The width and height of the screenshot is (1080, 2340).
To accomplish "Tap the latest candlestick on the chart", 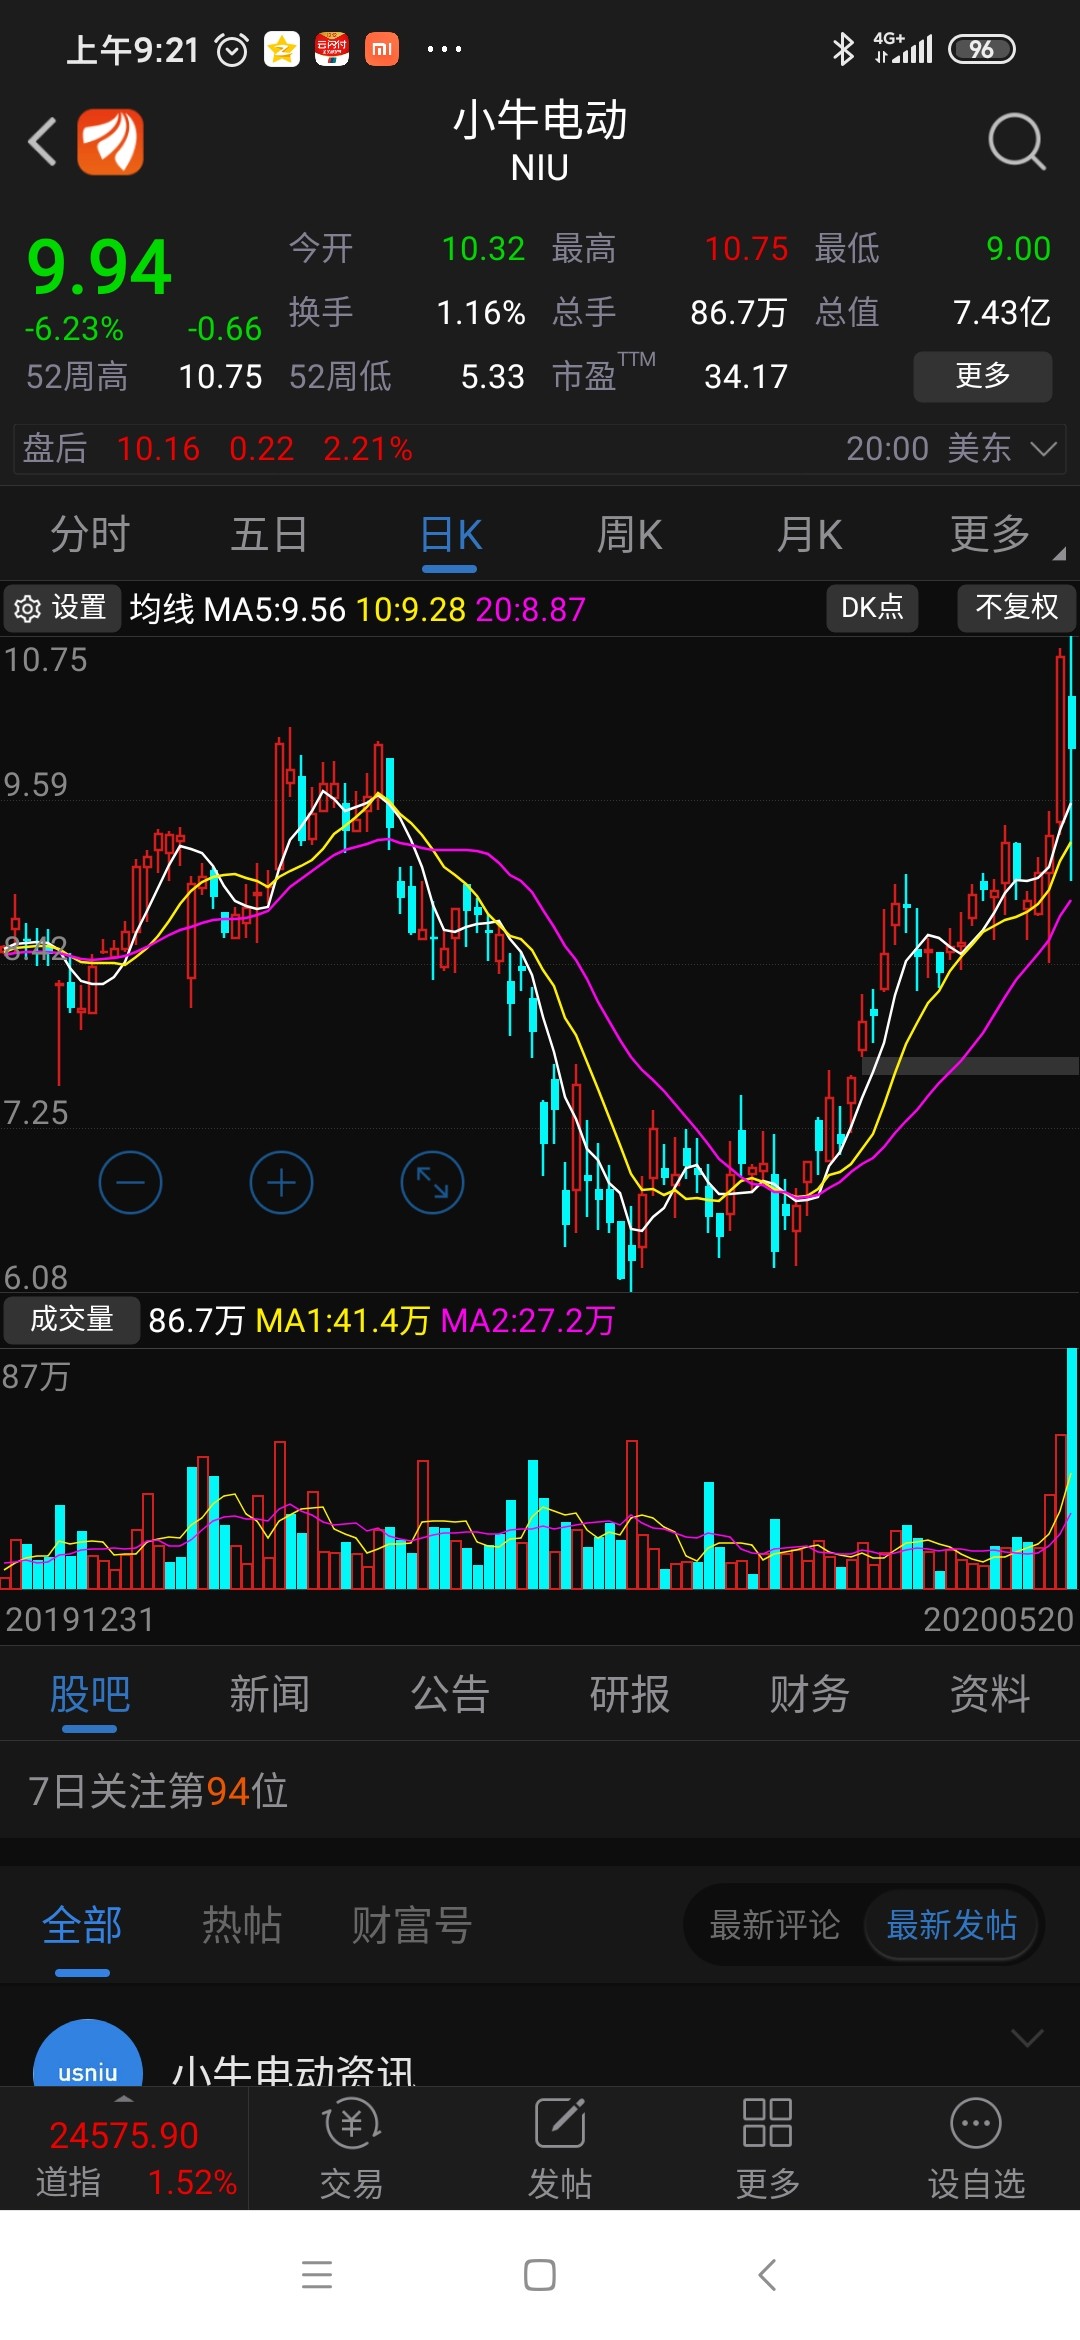I will (1071, 760).
